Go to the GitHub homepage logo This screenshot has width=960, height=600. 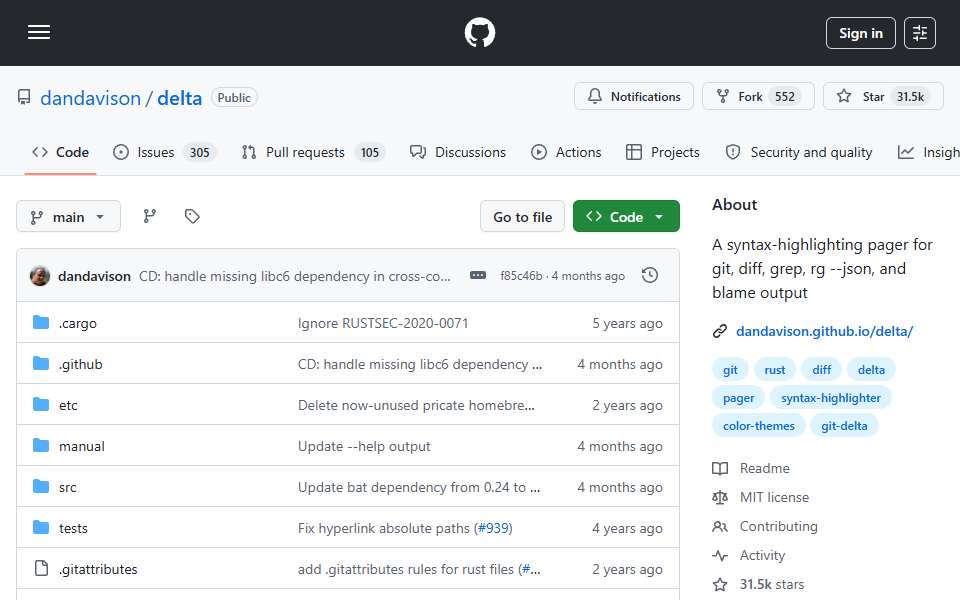coord(479,32)
